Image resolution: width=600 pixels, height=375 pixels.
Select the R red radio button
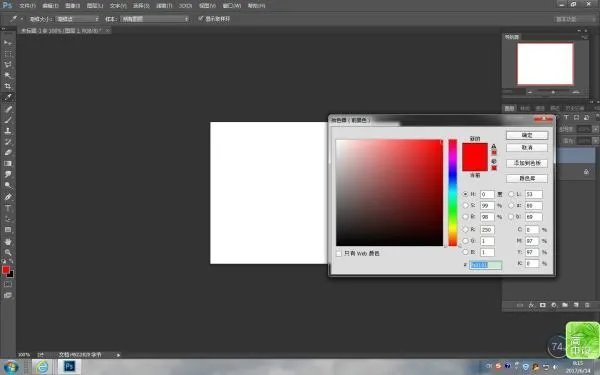pyautogui.click(x=465, y=230)
